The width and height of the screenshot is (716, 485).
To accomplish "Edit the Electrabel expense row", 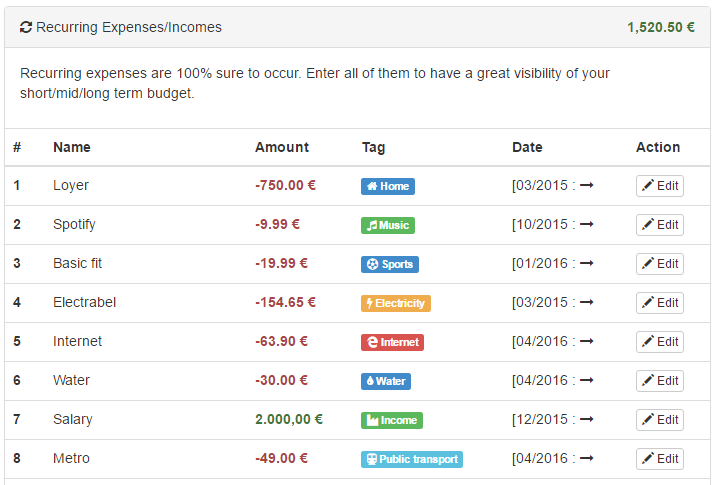I will [x=660, y=303].
